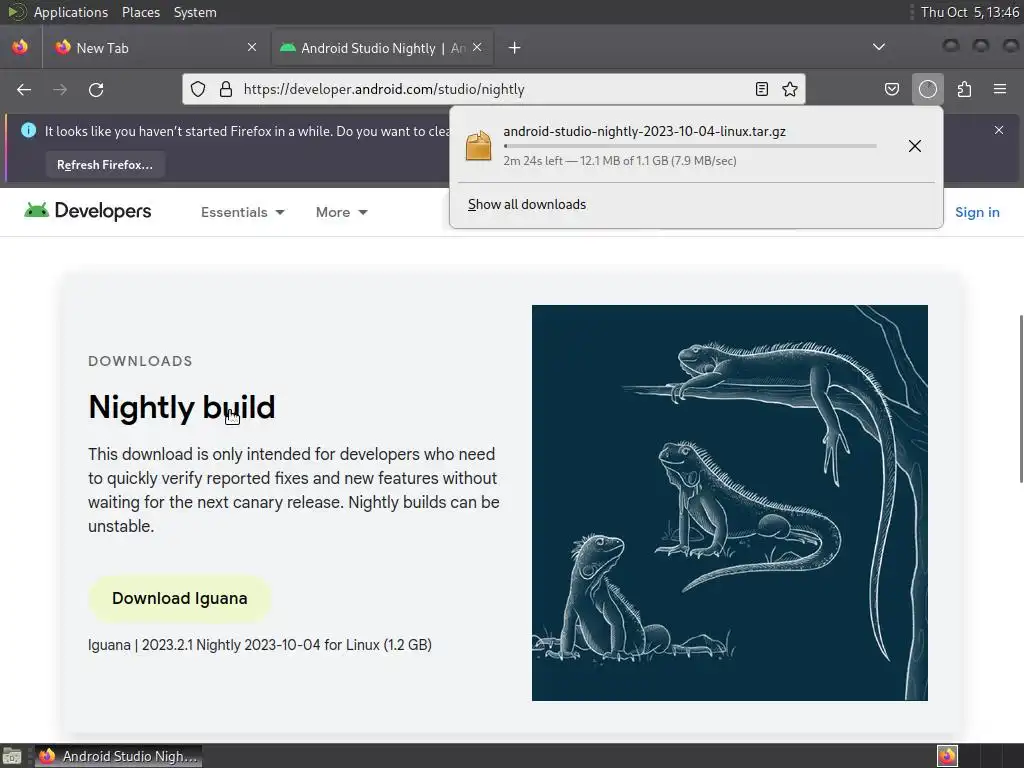Expand the list all tabs chevron
Viewport: 1024px width, 768px height.
(879, 47)
